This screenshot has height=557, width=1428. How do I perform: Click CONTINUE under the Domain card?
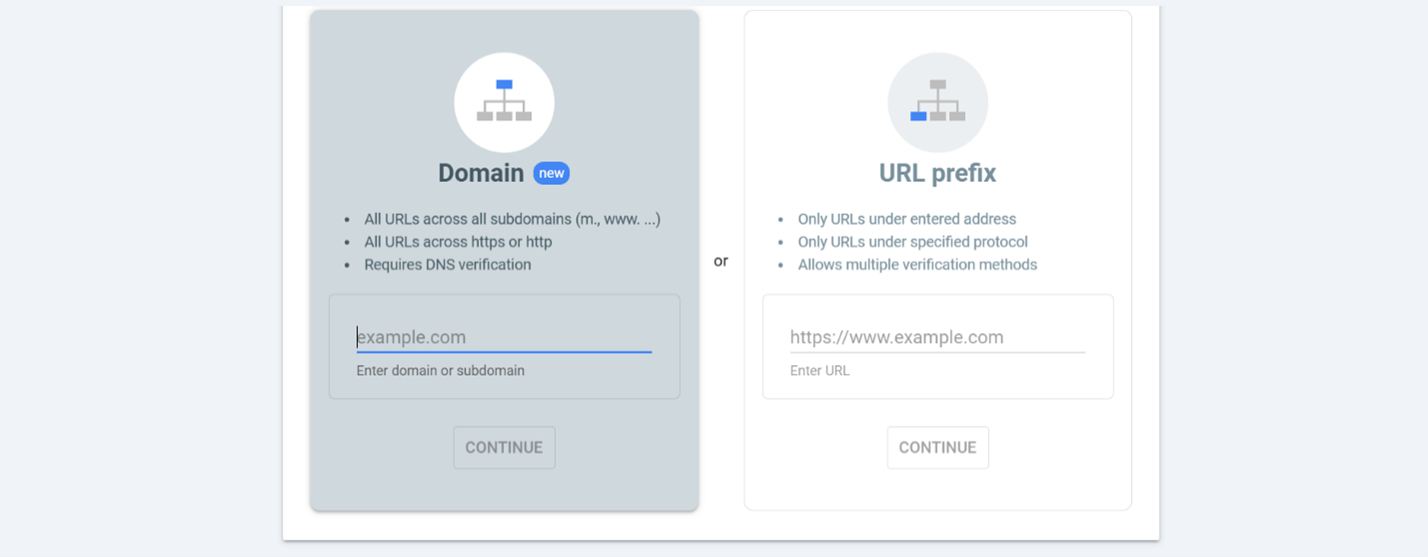tap(504, 447)
